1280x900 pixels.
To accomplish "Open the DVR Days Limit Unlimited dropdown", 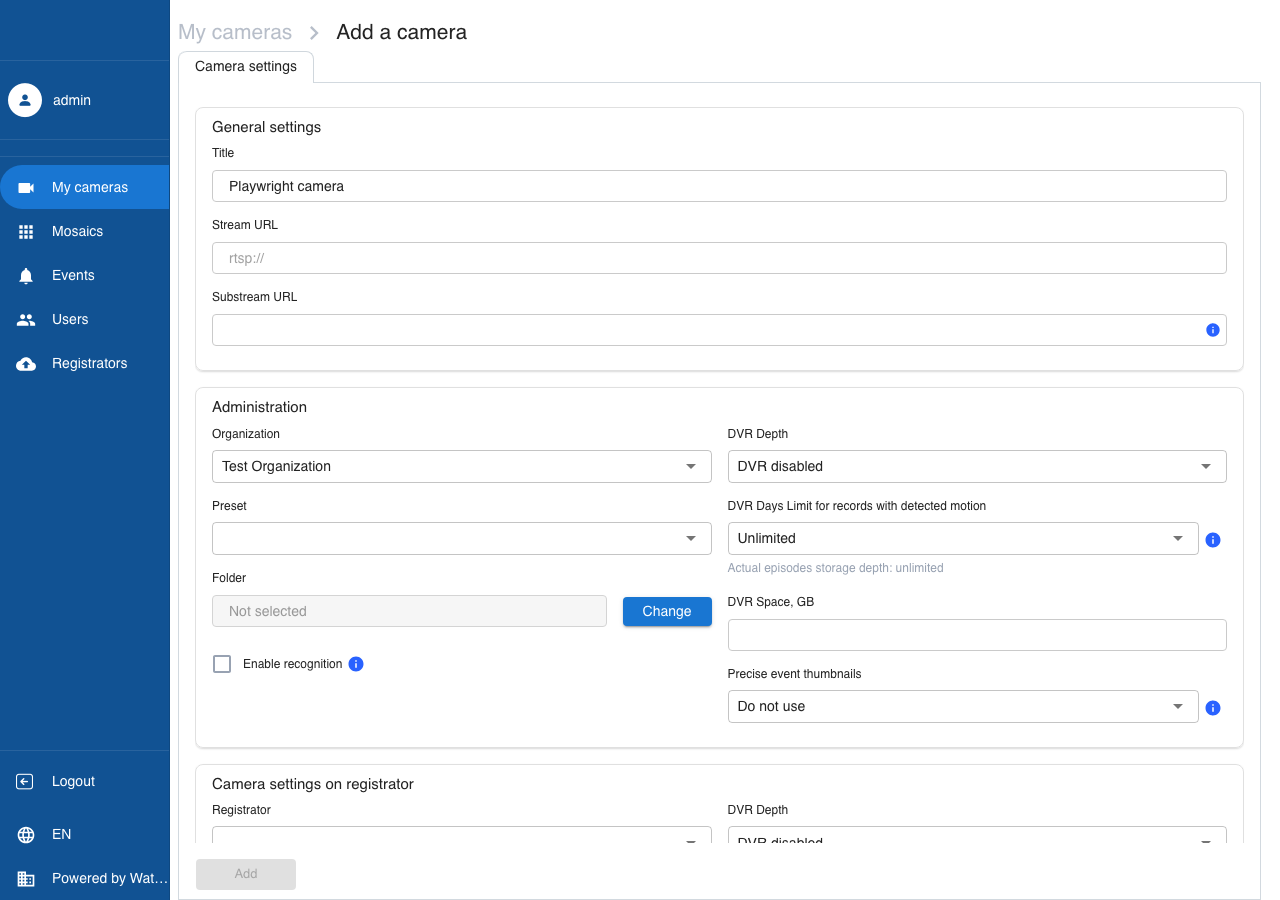I will pos(963,538).
